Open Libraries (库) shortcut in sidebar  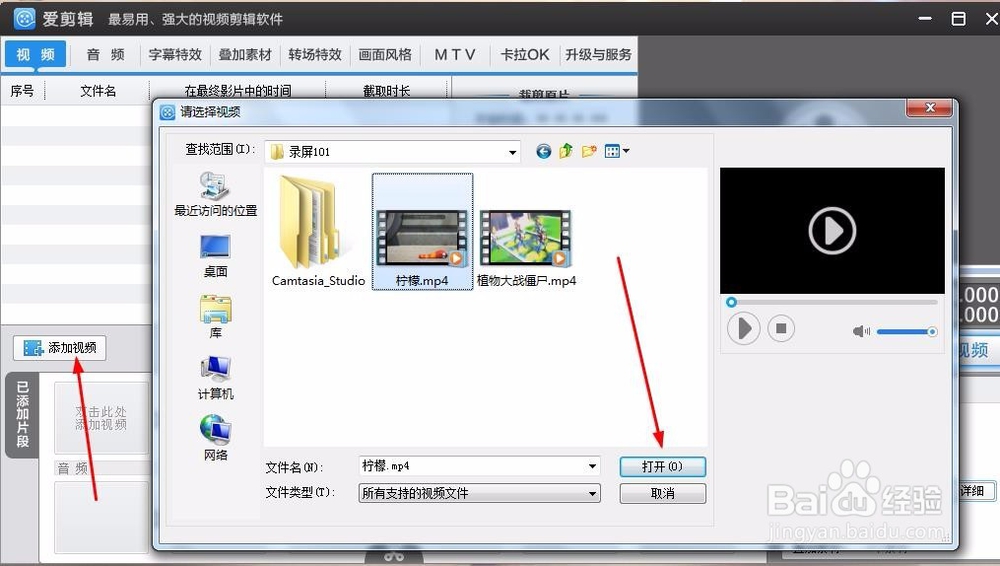click(x=216, y=317)
